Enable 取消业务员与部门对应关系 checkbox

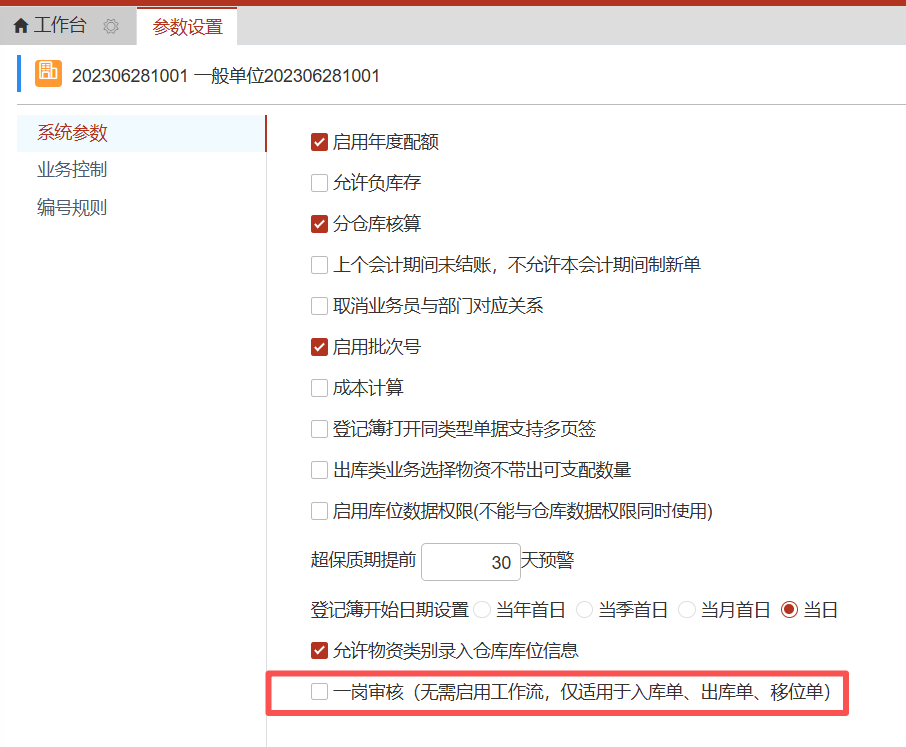pyautogui.click(x=320, y=306)
